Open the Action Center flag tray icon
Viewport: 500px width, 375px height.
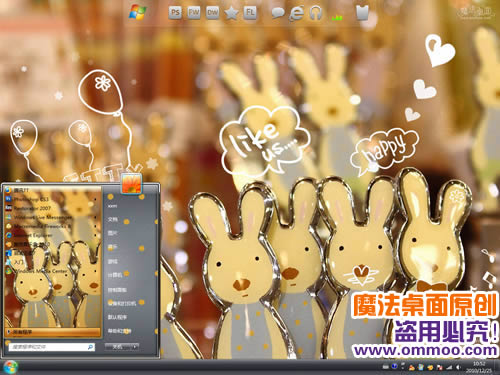440,367
